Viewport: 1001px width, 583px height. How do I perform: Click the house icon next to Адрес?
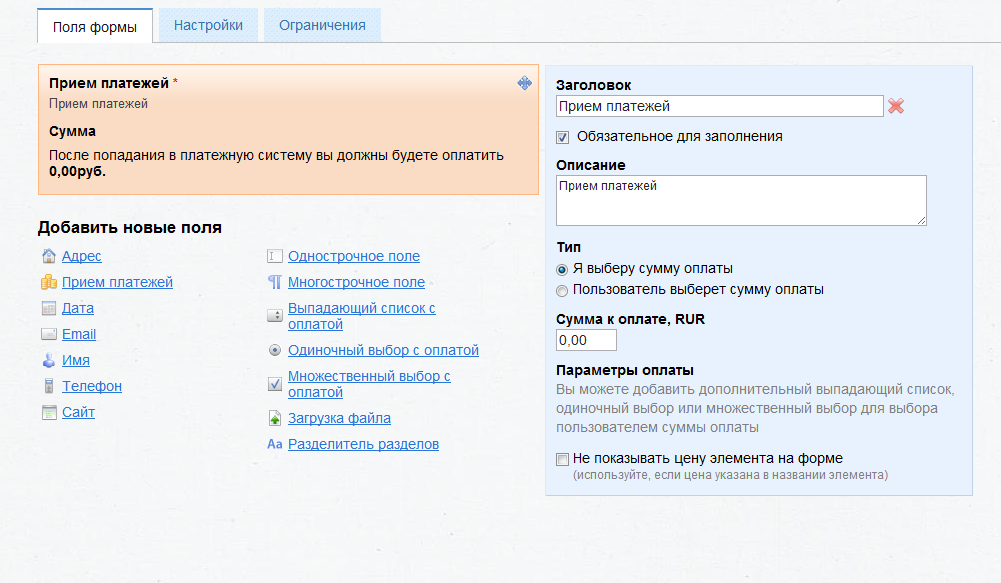pyautogui.click(x=48, y=256)
